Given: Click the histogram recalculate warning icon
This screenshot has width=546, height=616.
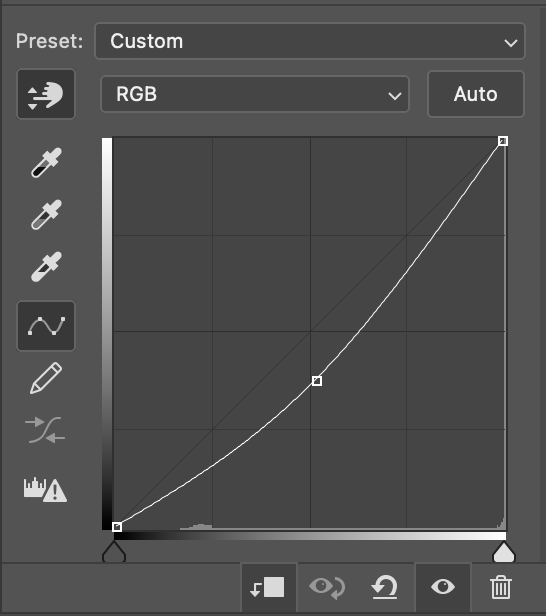Looking at the screenshot, I should point(45,490).
